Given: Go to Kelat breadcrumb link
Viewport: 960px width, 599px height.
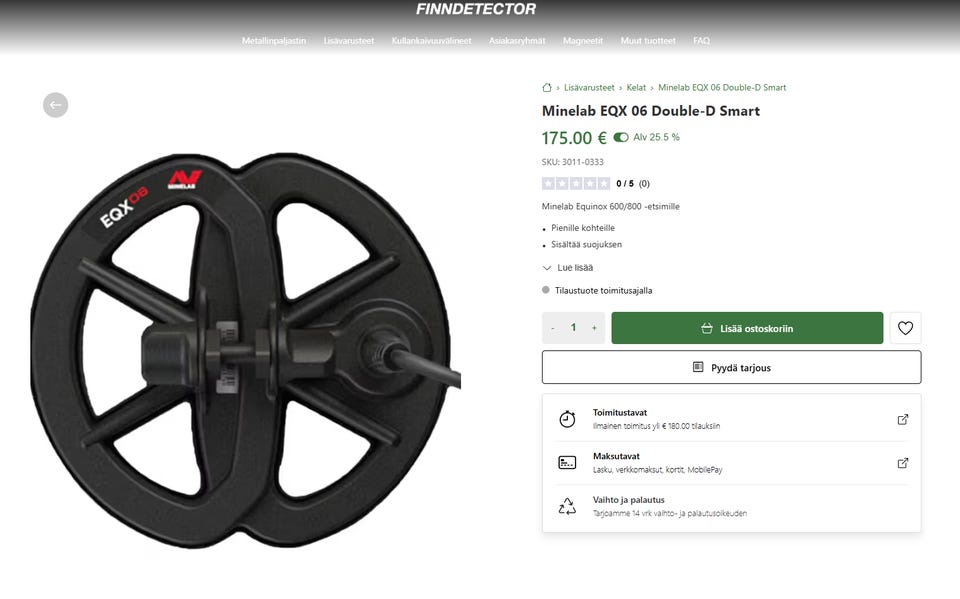Looking at the screenshot, I should pyautogui.click(x=636, y=88).
